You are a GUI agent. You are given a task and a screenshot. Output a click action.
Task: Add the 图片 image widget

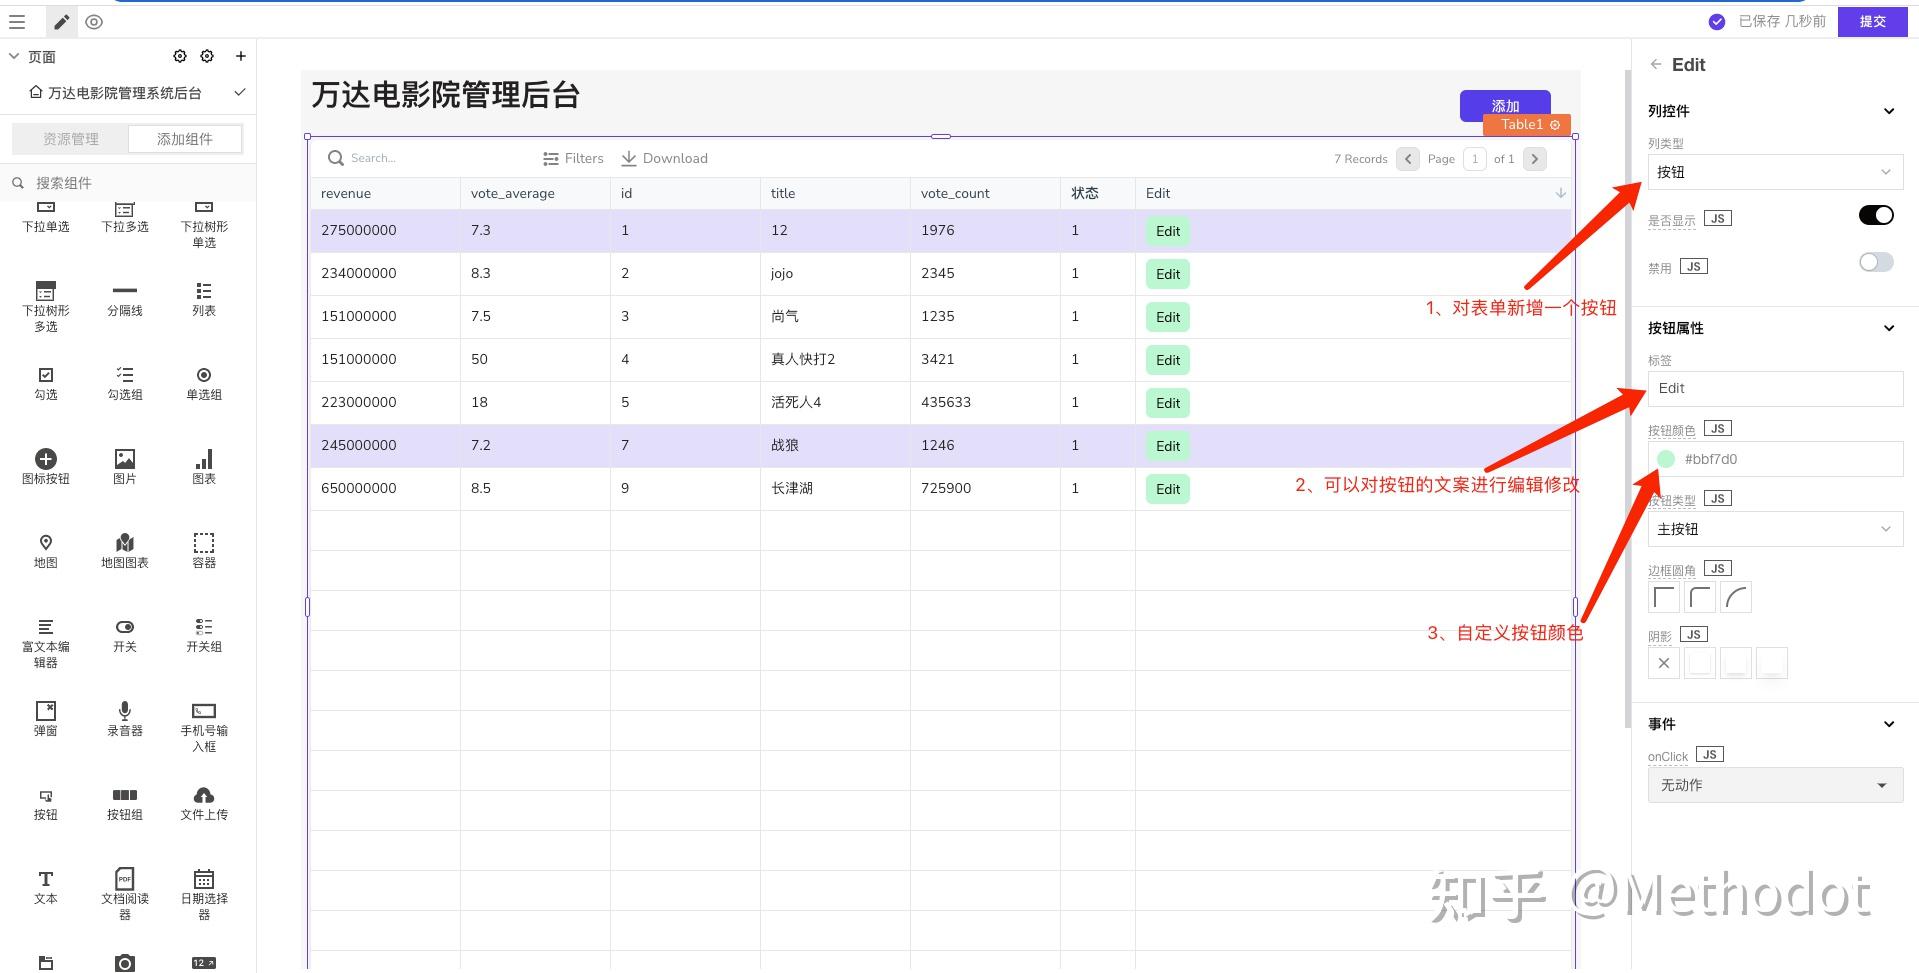click(125, 467)
